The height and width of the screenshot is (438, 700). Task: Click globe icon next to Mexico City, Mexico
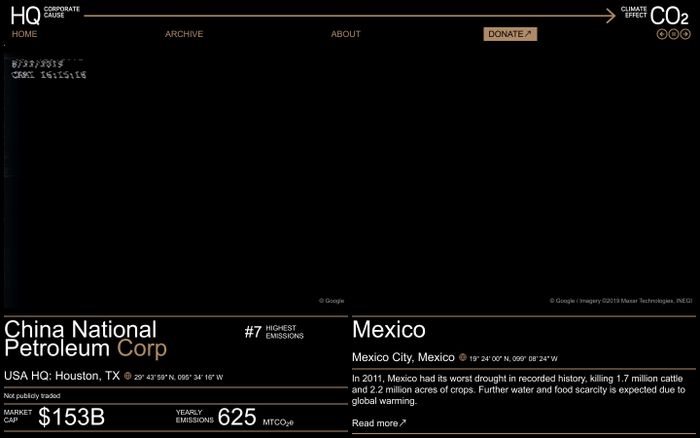pos(463,357)
